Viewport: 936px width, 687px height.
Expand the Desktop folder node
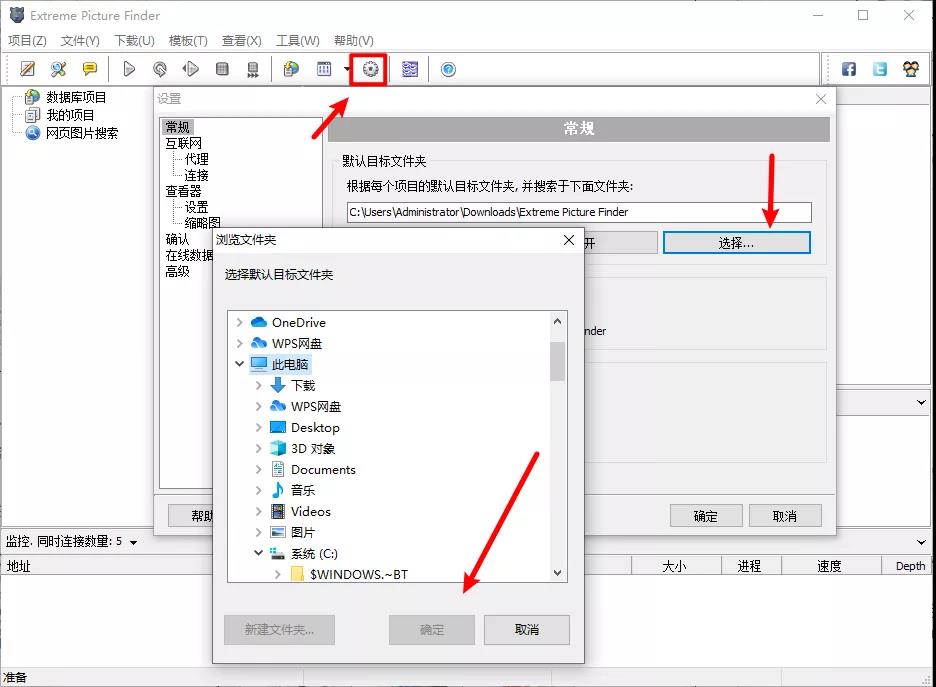(x=258, y=427)
